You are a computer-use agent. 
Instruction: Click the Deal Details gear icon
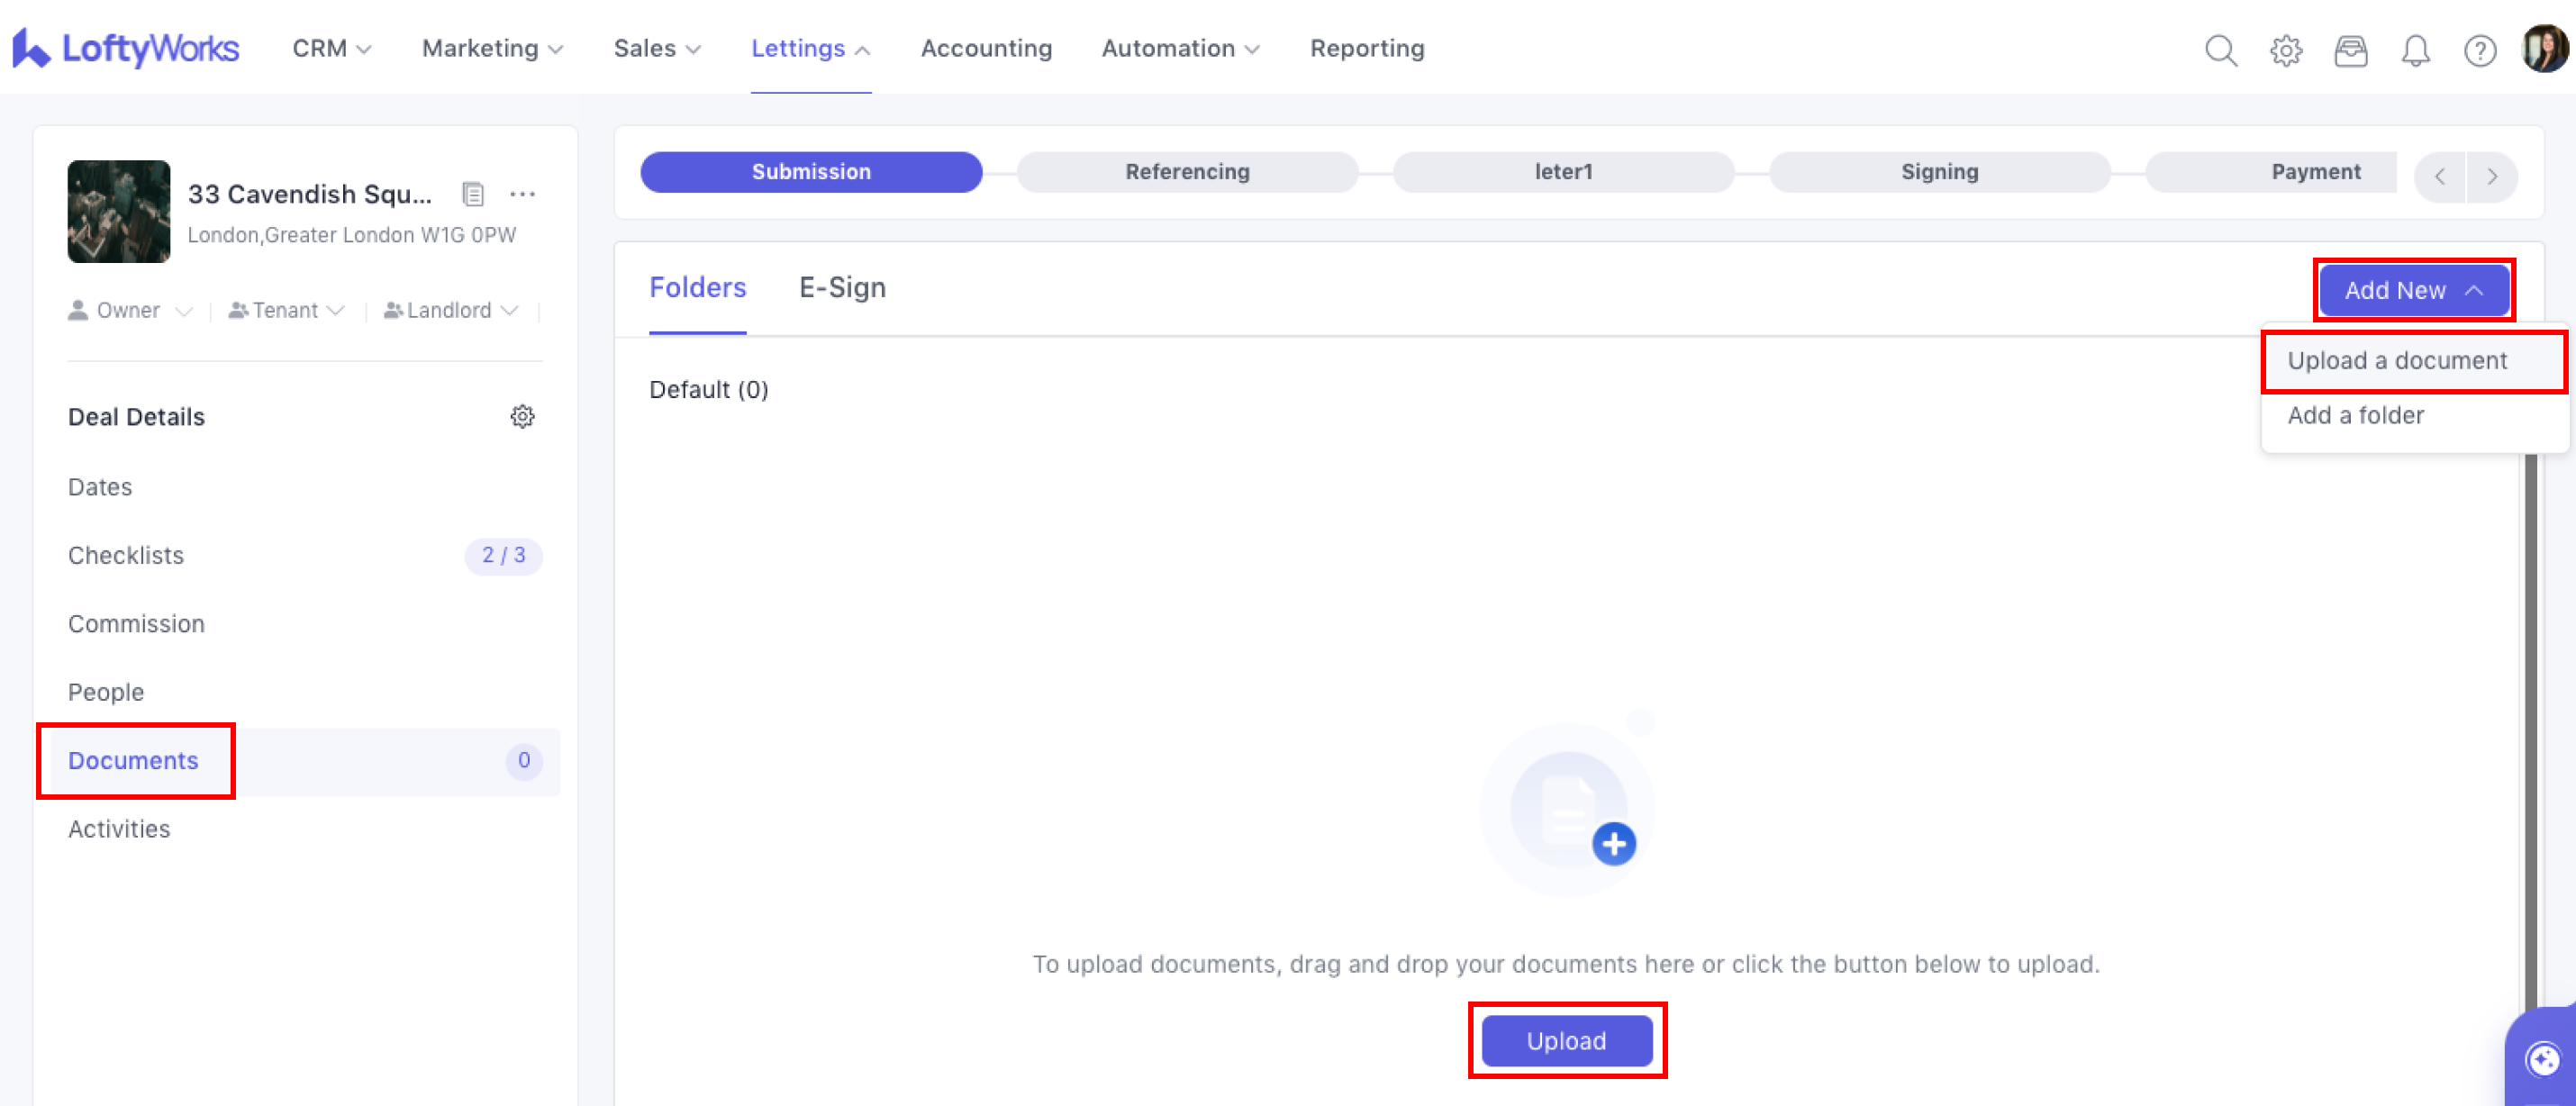click(x=522, y=416)
